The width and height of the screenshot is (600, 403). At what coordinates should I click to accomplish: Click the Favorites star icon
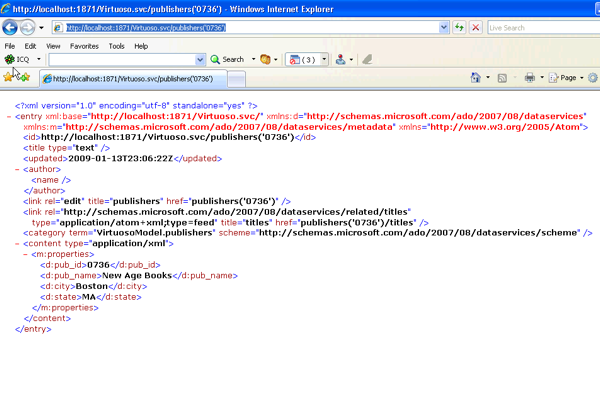pos(9,77)
